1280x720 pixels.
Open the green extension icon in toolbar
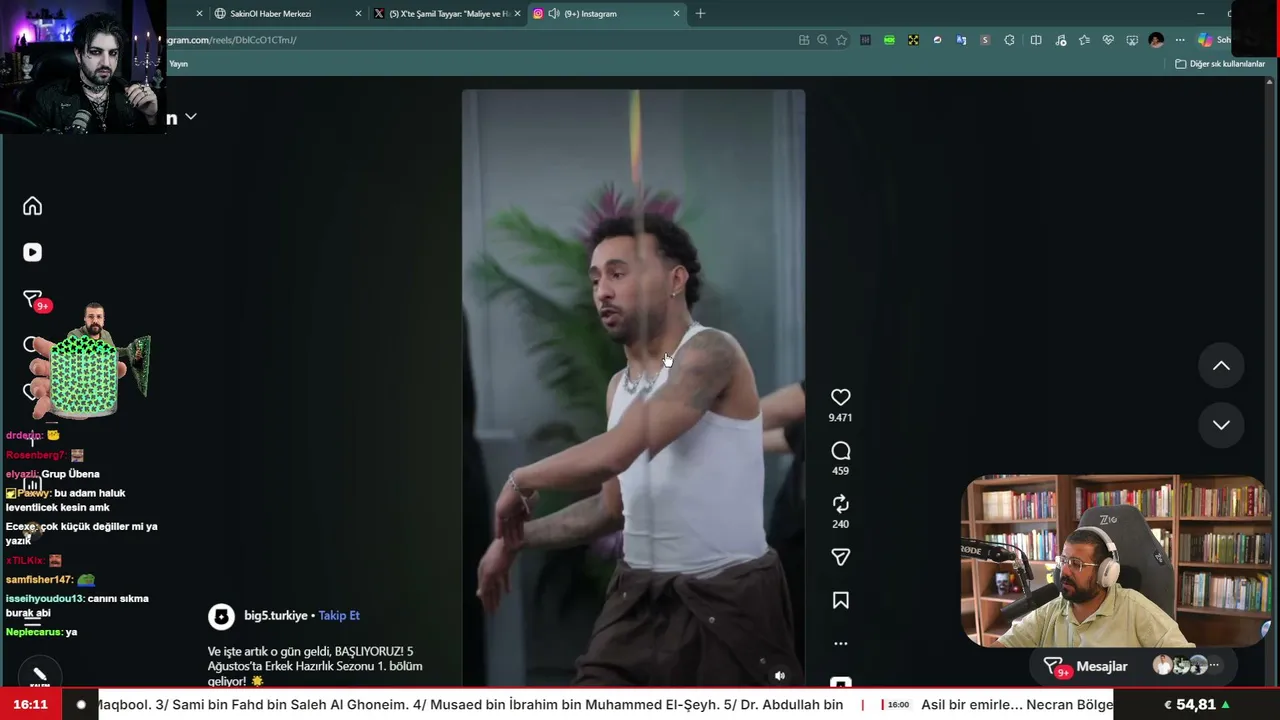pyautogui.click(x=889, y=40)
